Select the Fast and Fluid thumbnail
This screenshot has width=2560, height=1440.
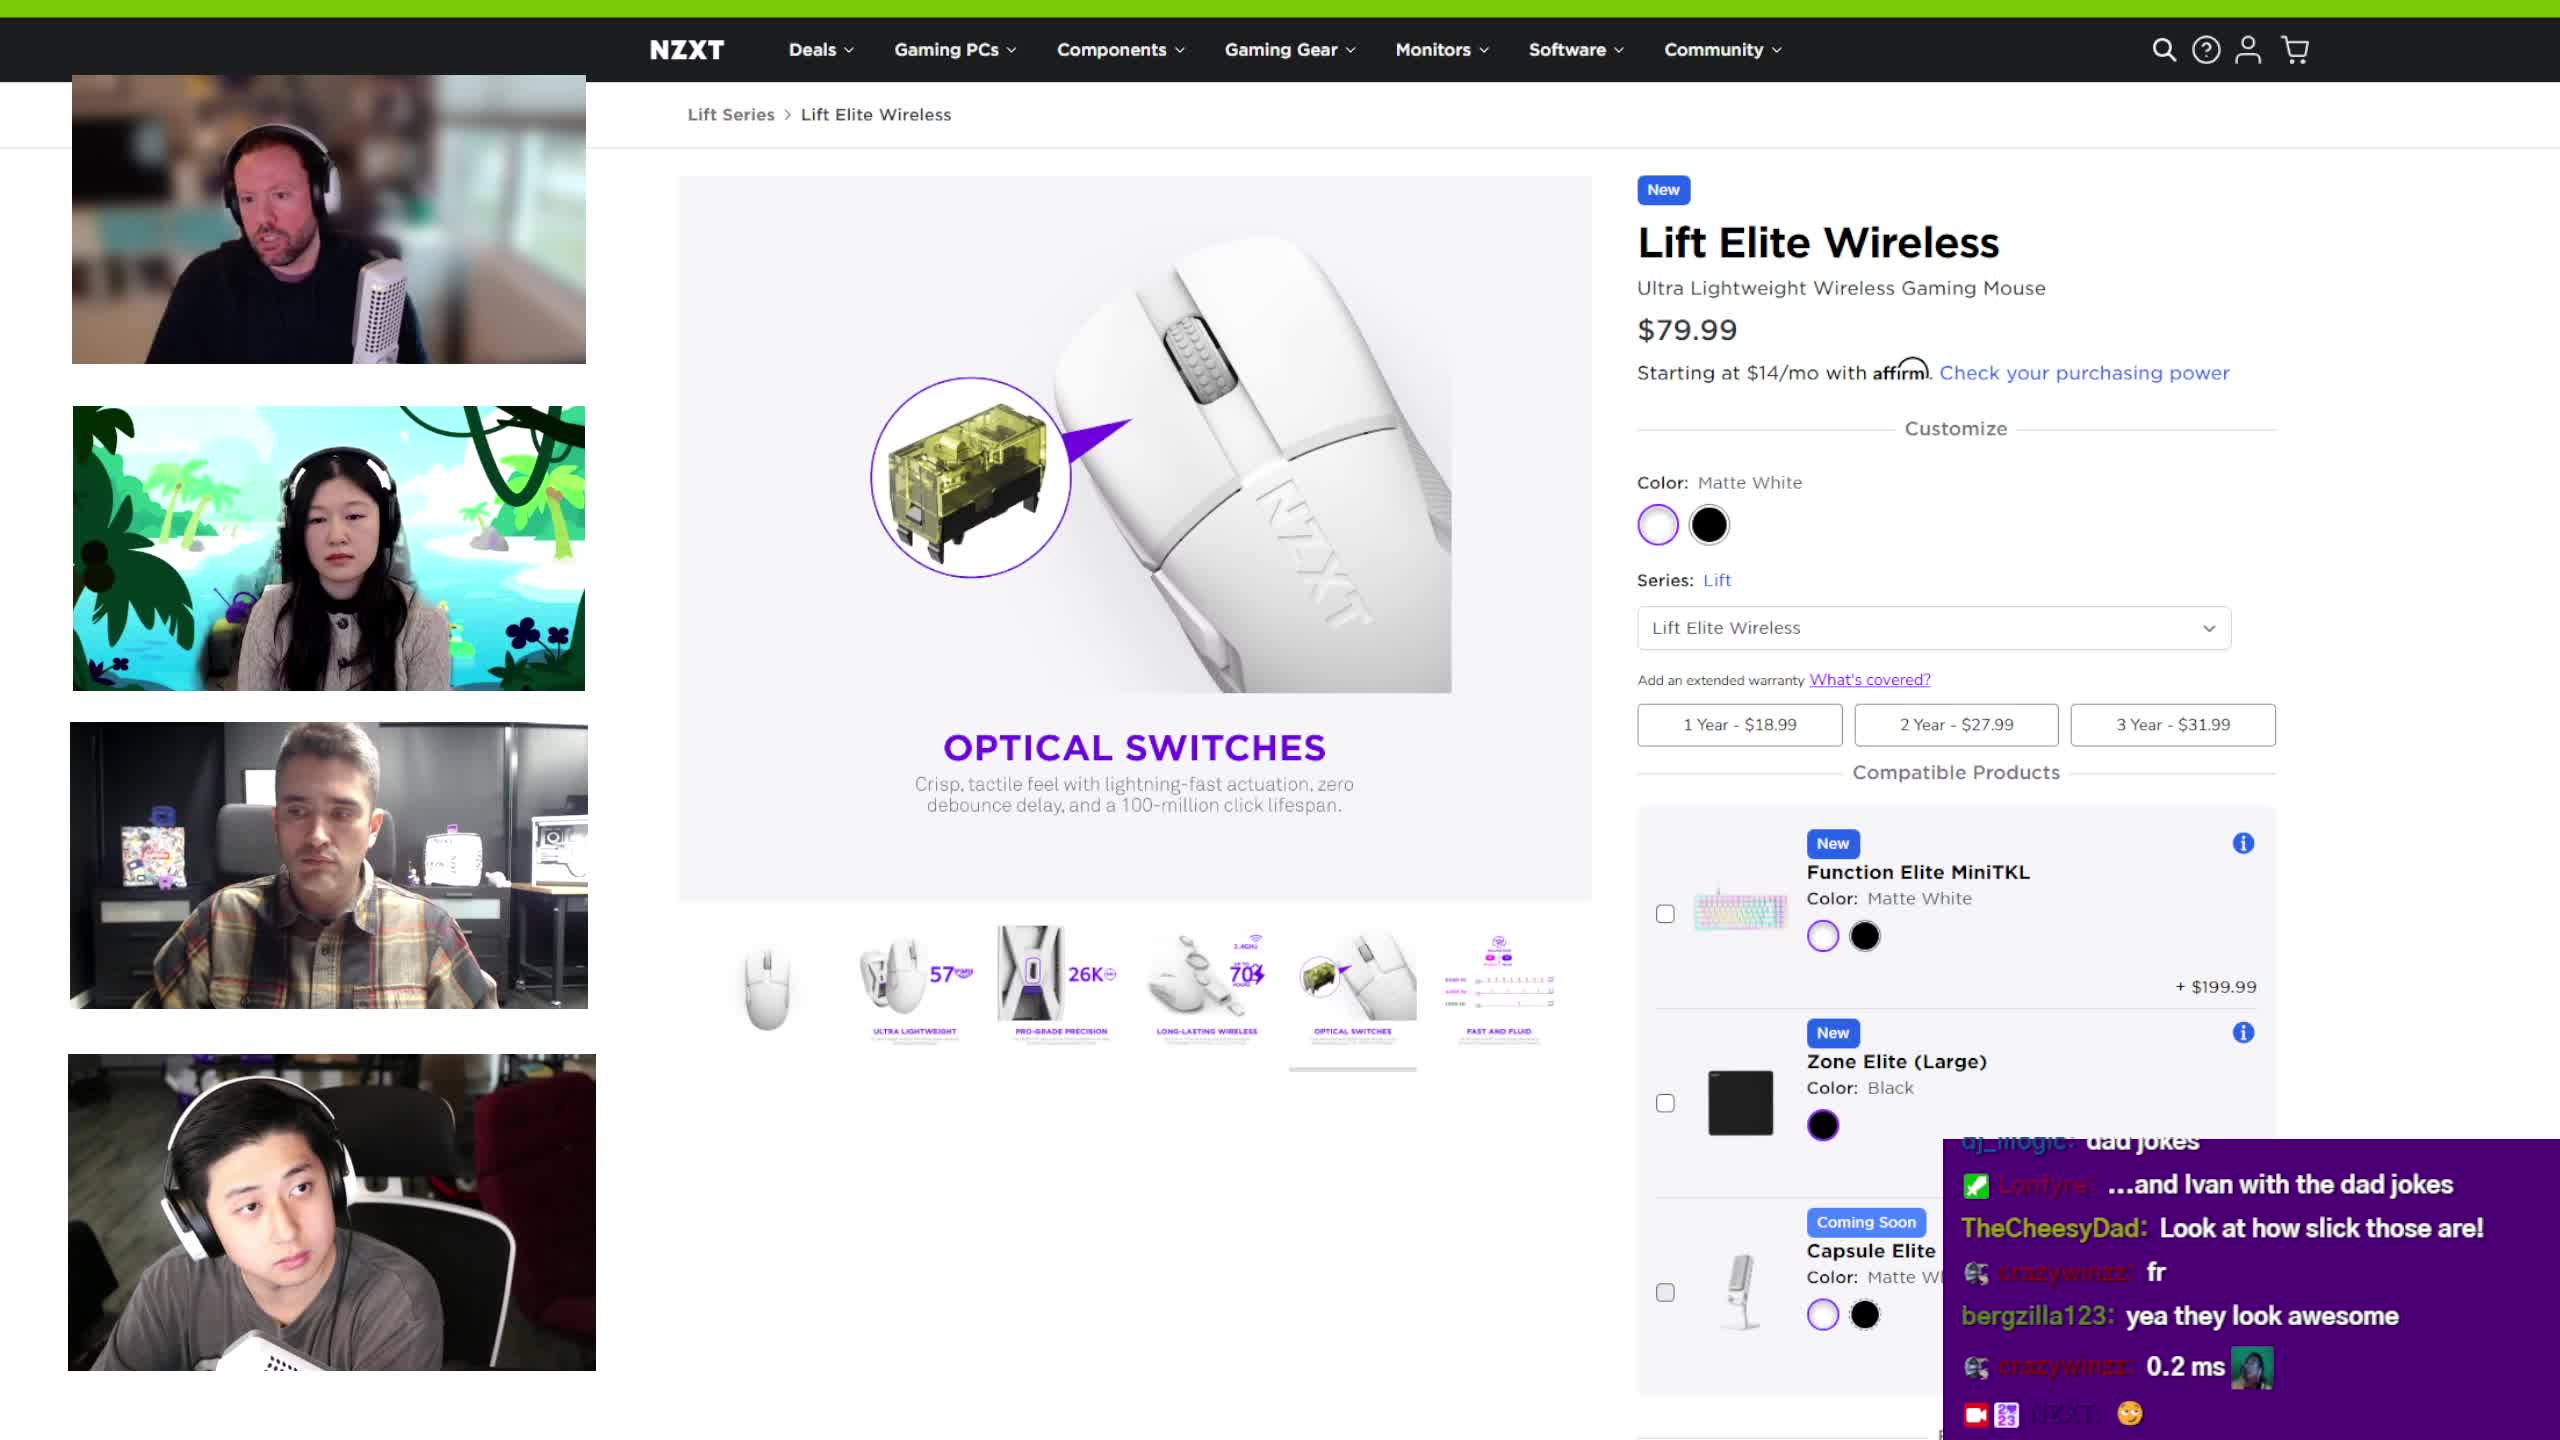point(1499,987)
